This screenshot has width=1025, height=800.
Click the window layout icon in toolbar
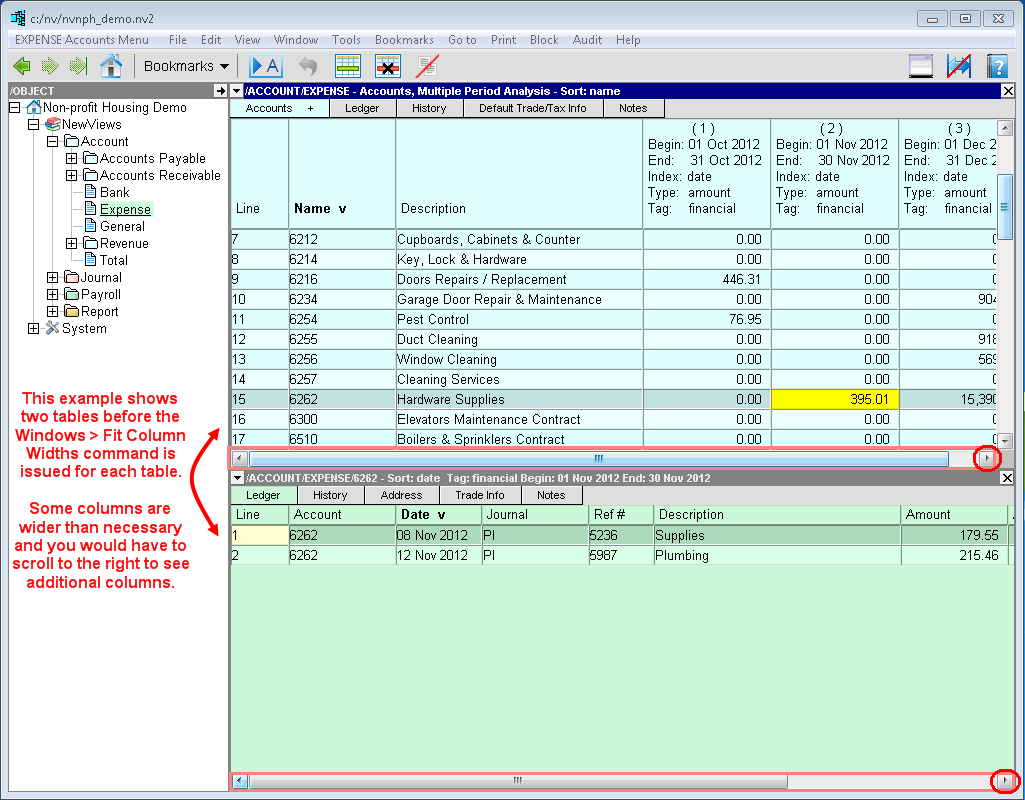tap(920, 66)
